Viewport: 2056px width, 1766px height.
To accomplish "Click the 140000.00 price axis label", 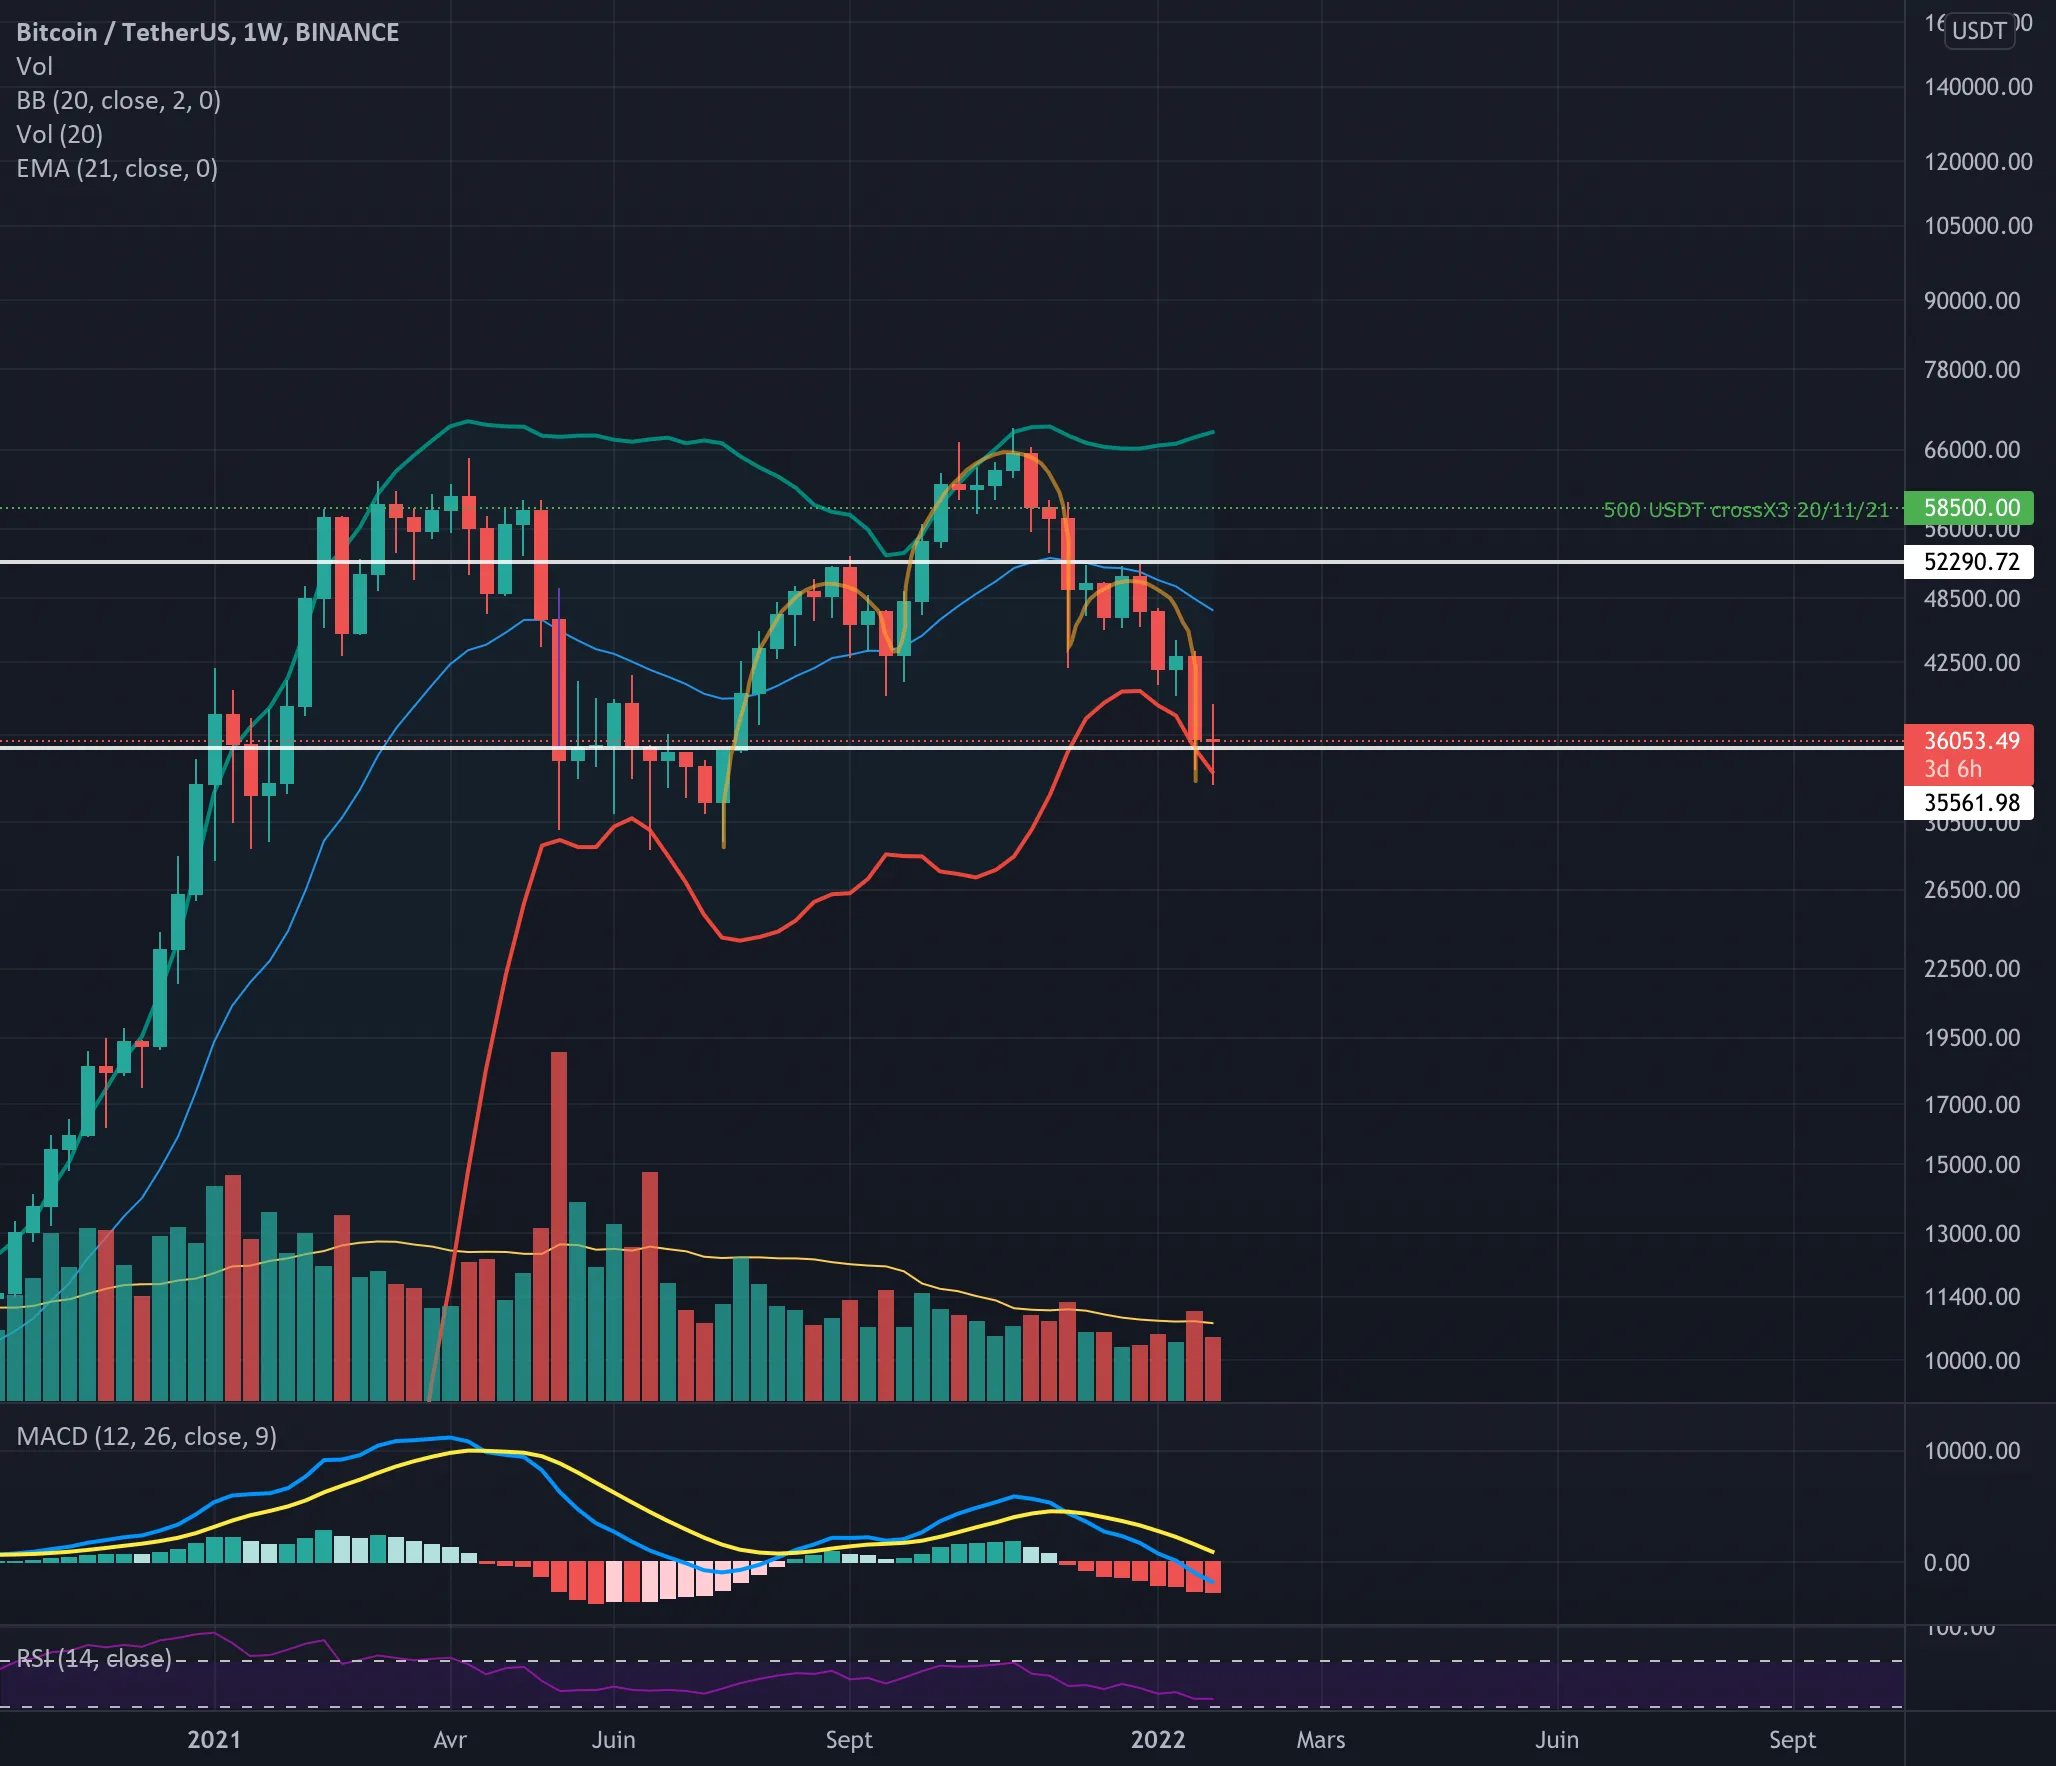I will (x=1978, y=87).
